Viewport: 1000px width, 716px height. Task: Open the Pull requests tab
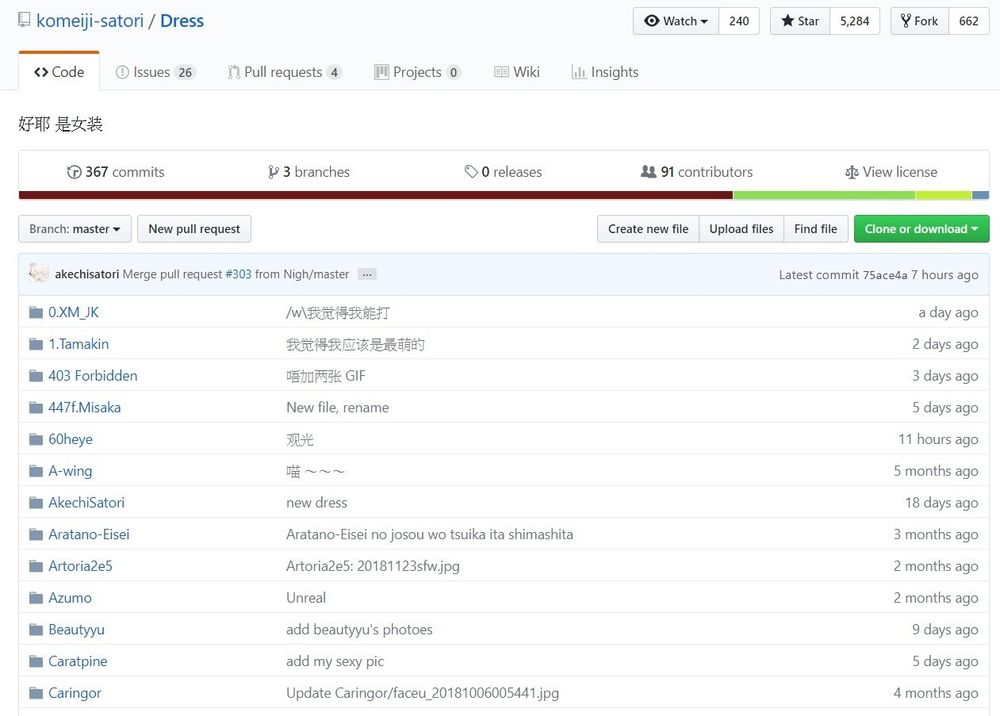coord(284,72)
